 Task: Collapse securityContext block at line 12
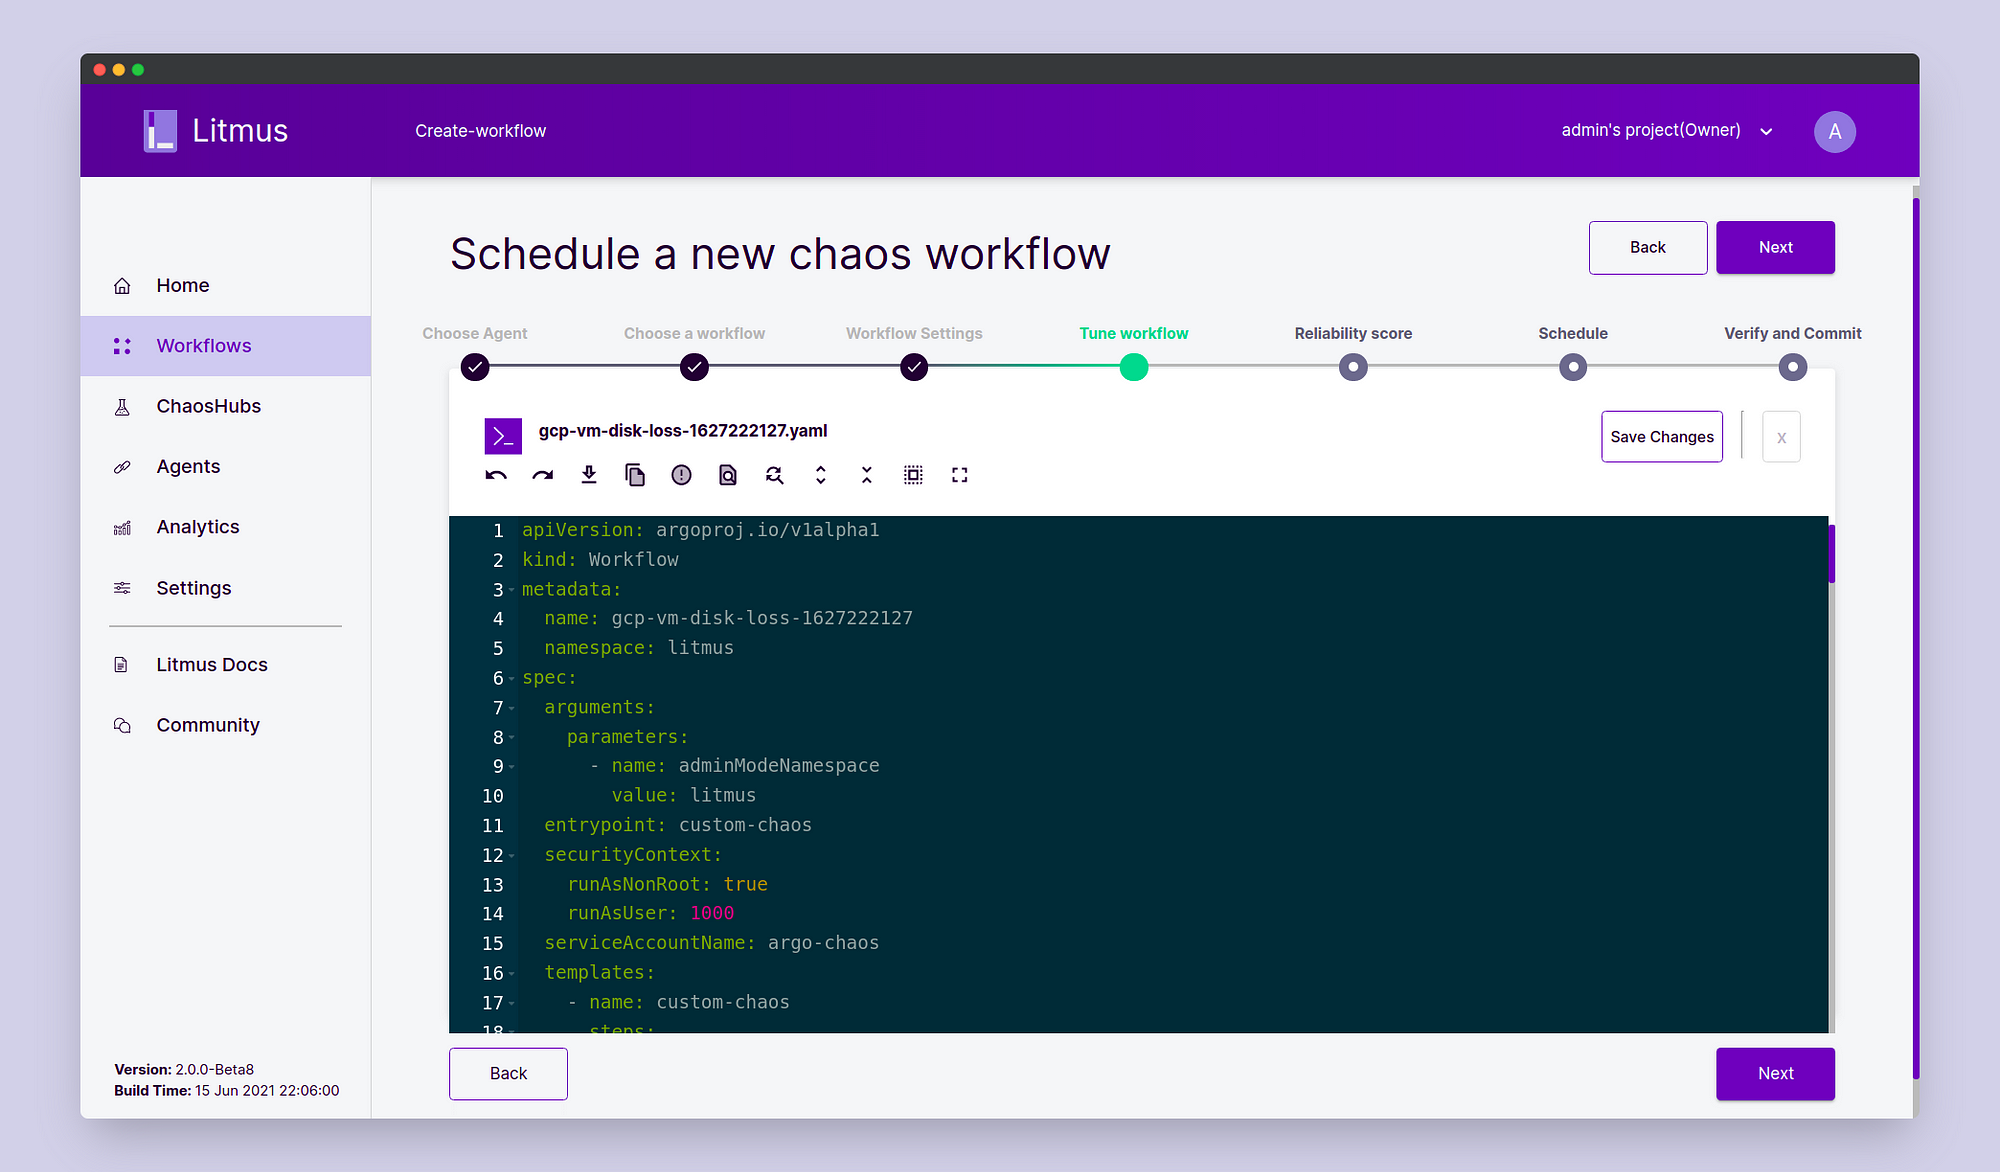coord(512,856)
